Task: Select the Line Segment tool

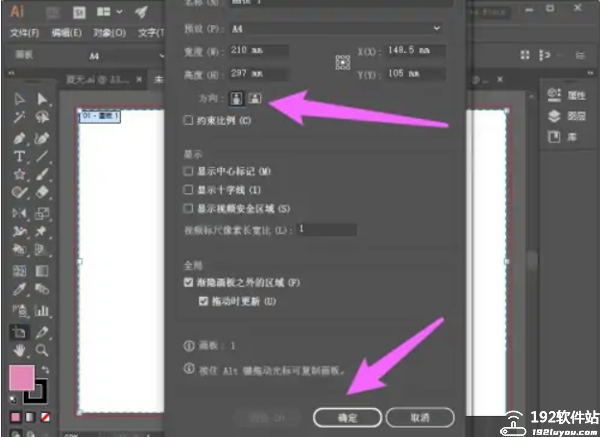Action: (x=42, y=156)
